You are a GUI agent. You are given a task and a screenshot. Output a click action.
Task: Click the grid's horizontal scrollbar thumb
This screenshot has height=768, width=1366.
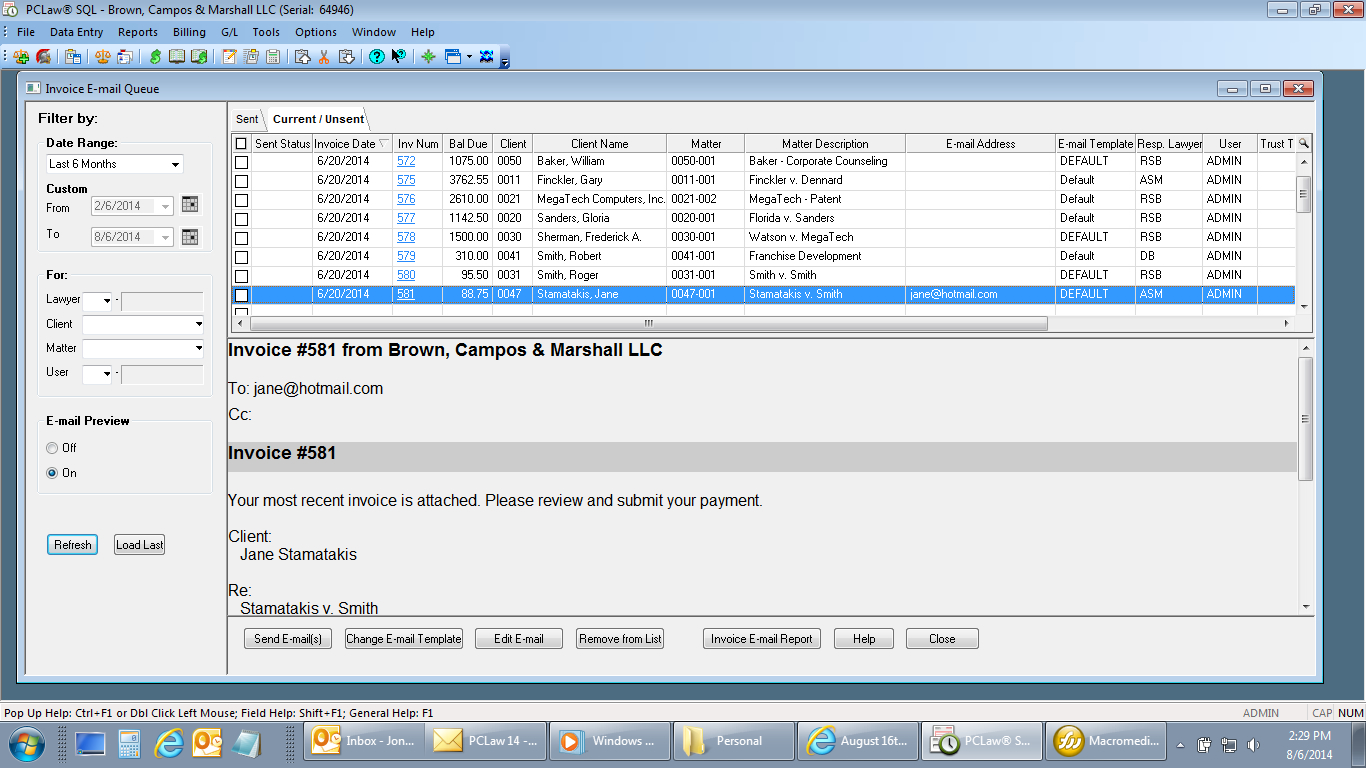click(x=649, y=324)
